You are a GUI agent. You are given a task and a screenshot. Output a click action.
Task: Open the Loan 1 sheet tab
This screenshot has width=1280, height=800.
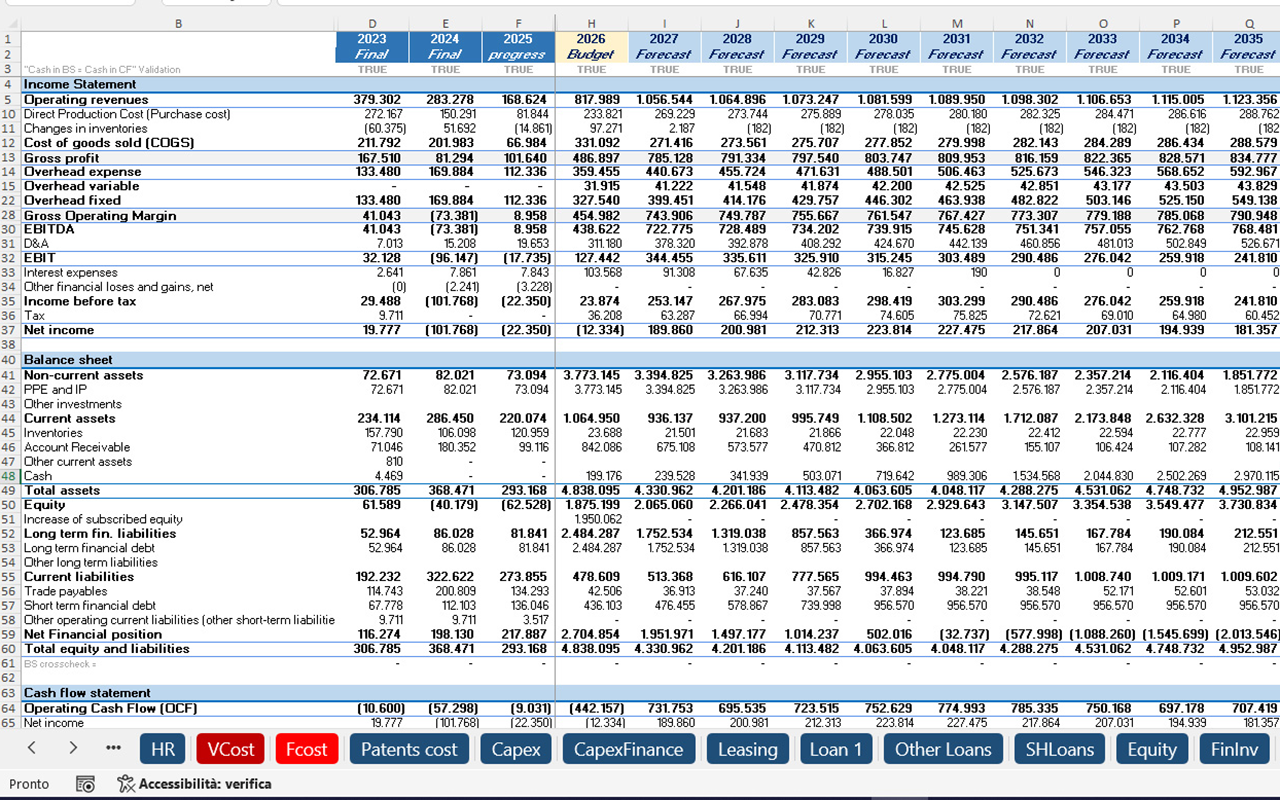pos(836,748)
